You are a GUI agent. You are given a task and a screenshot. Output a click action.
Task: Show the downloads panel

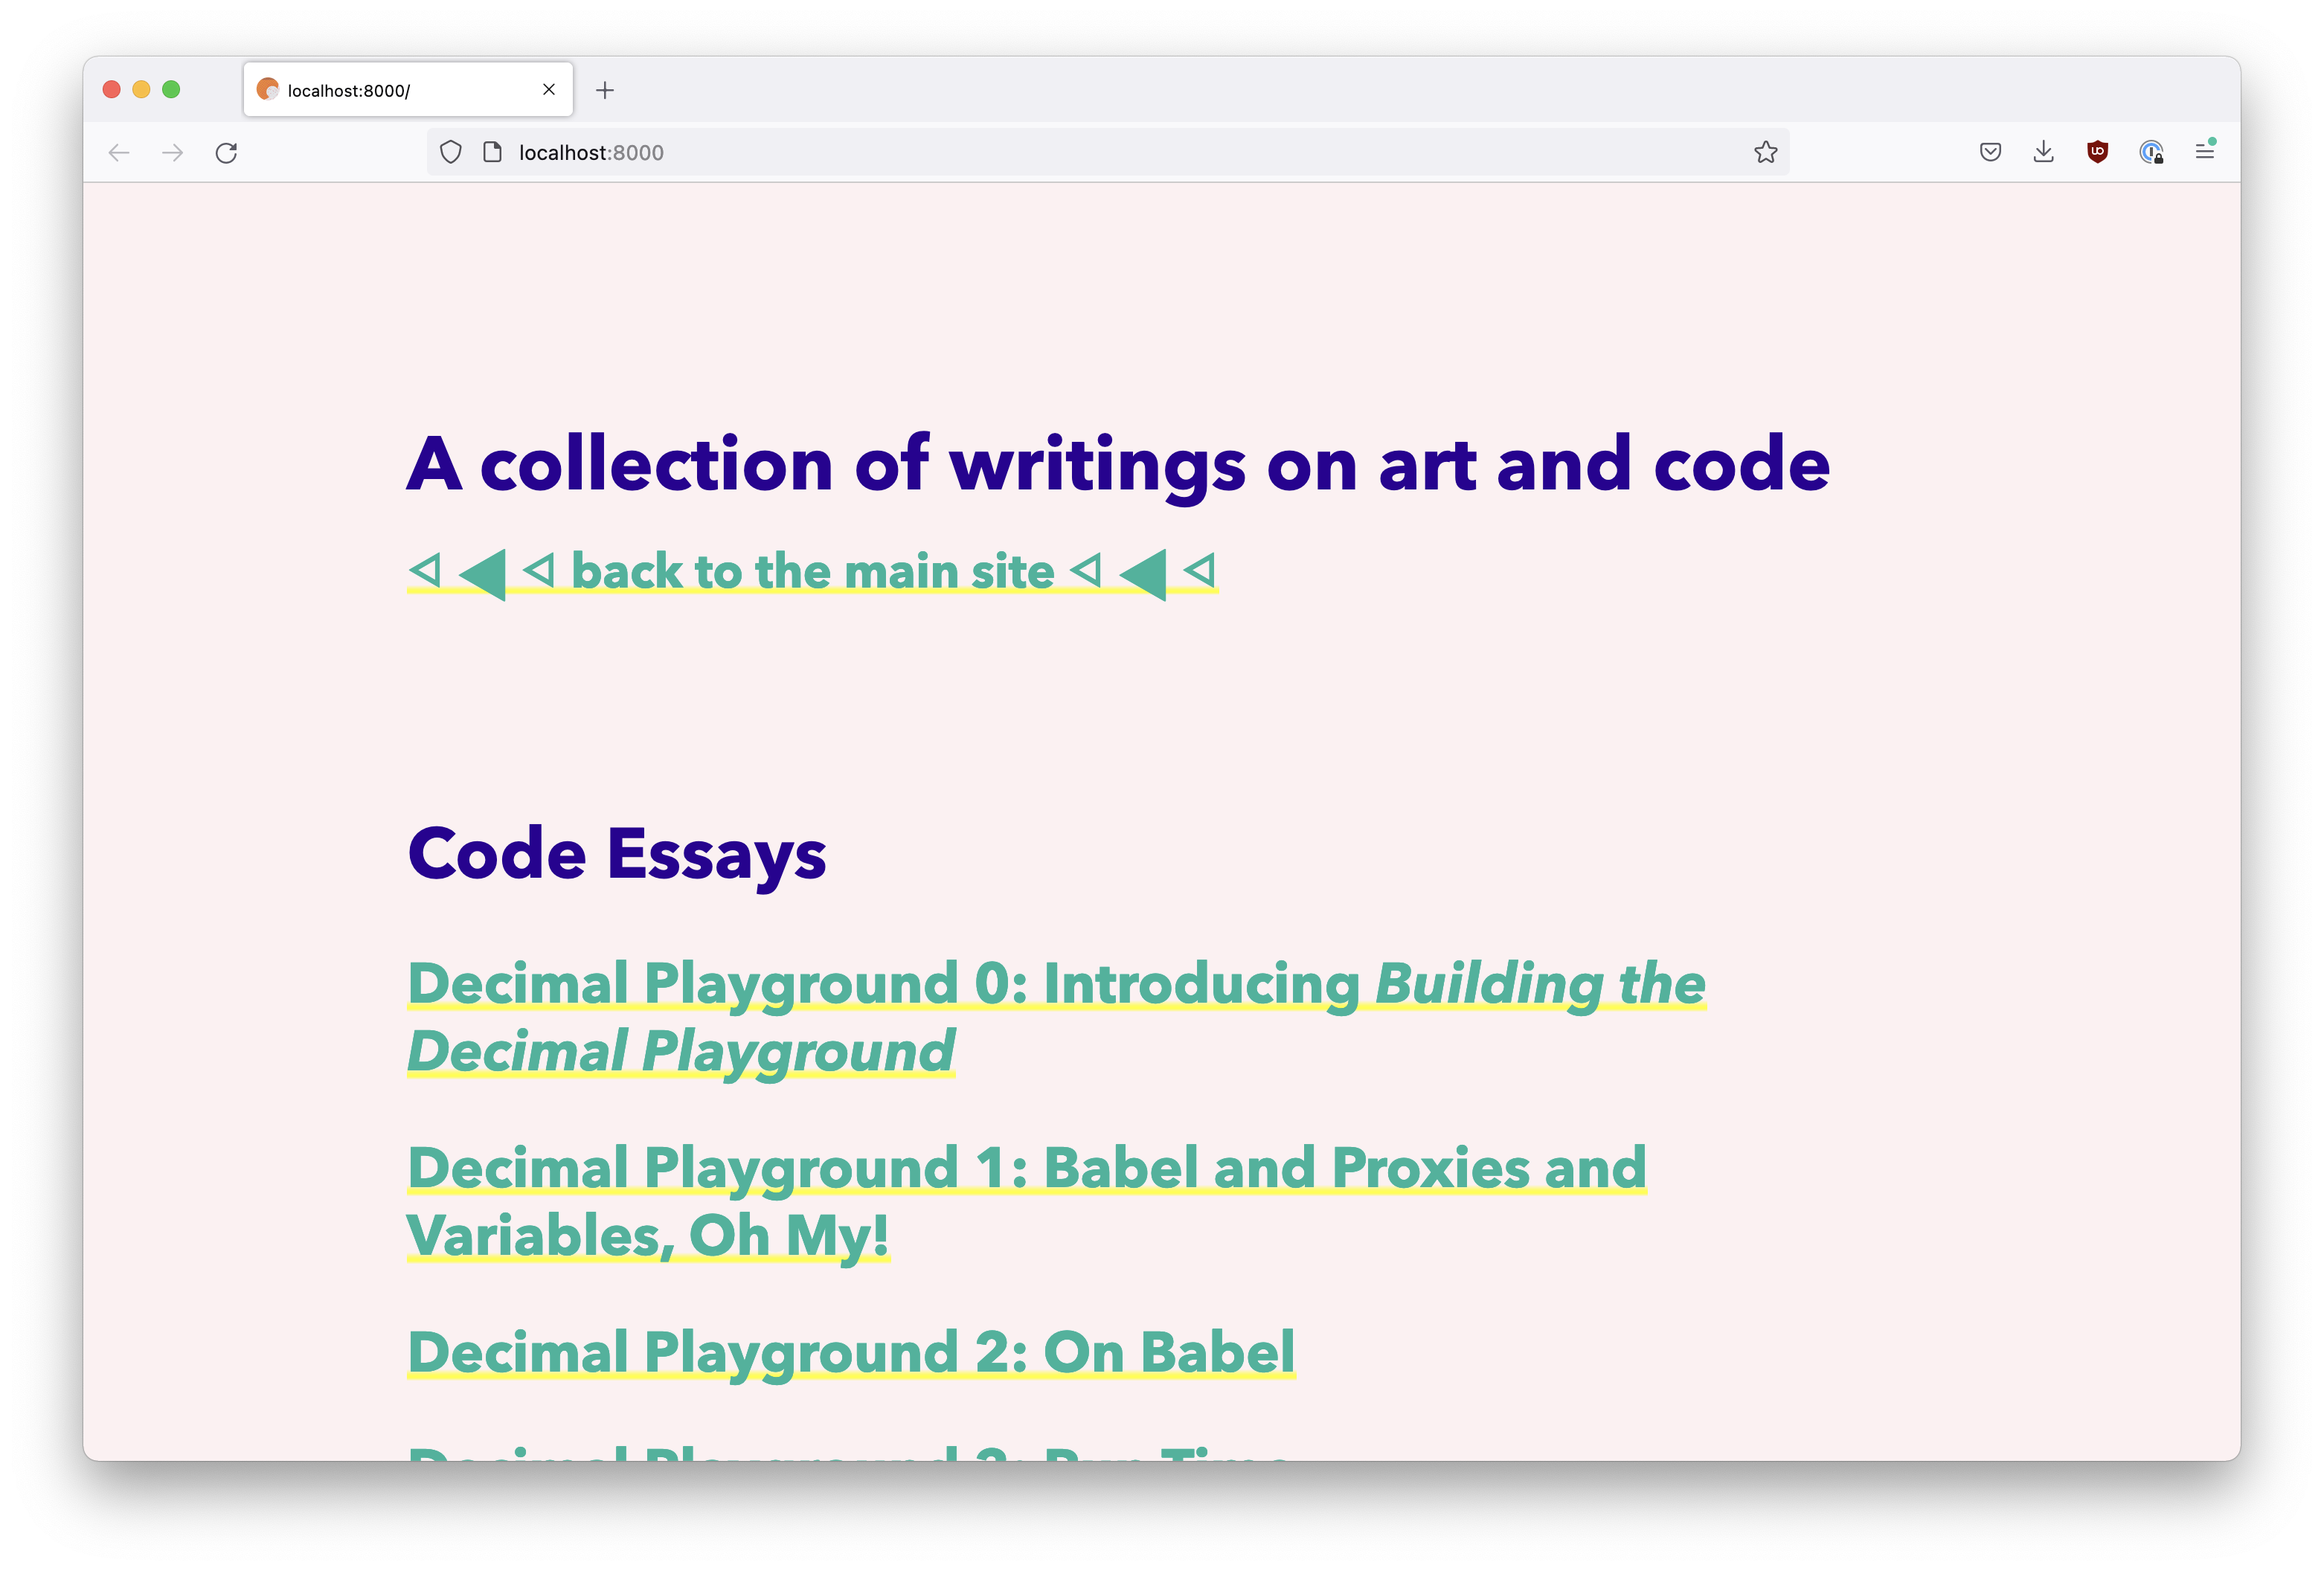point(2043,152)
